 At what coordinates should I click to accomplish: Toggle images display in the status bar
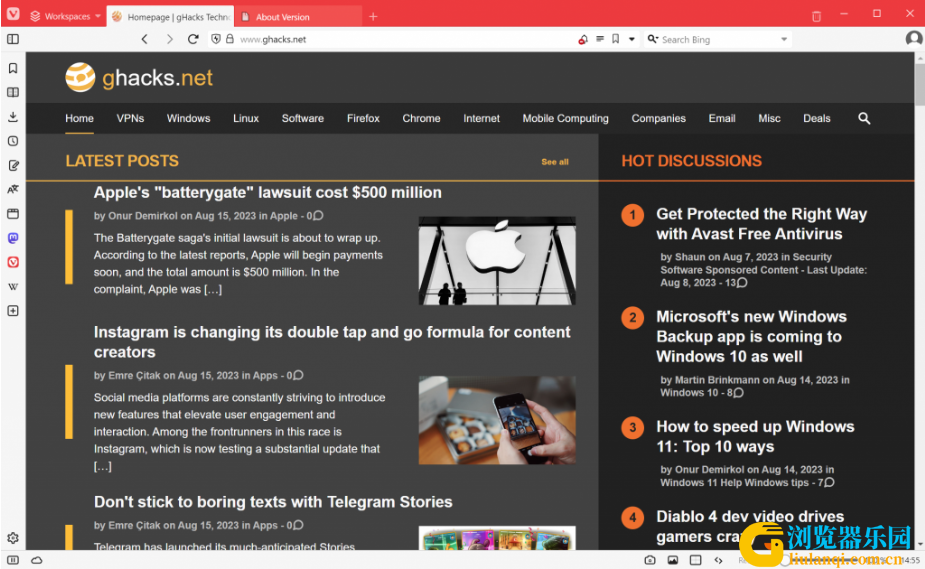click(x=673, y=560)
